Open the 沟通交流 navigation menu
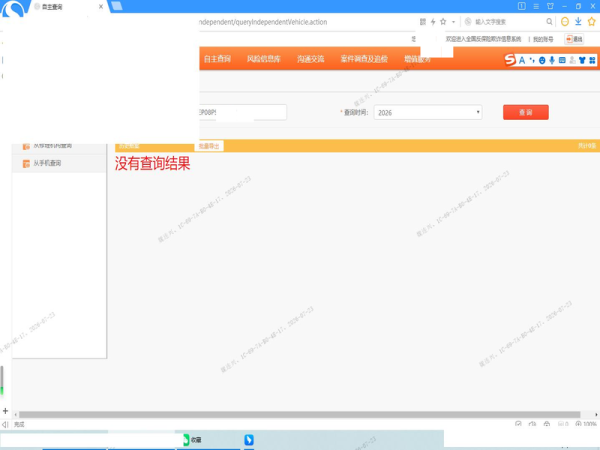600x450 pixels. (x=310, y=59)
